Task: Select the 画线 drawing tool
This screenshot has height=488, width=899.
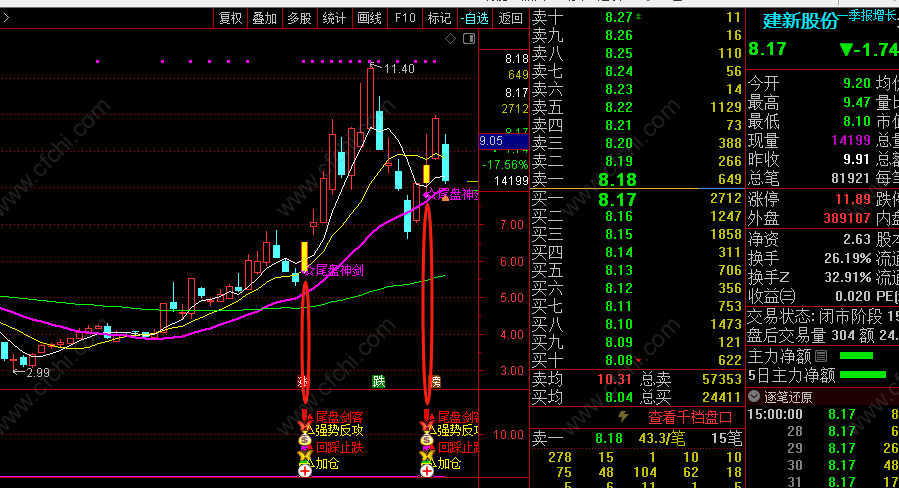Action: tap(369, 18)
